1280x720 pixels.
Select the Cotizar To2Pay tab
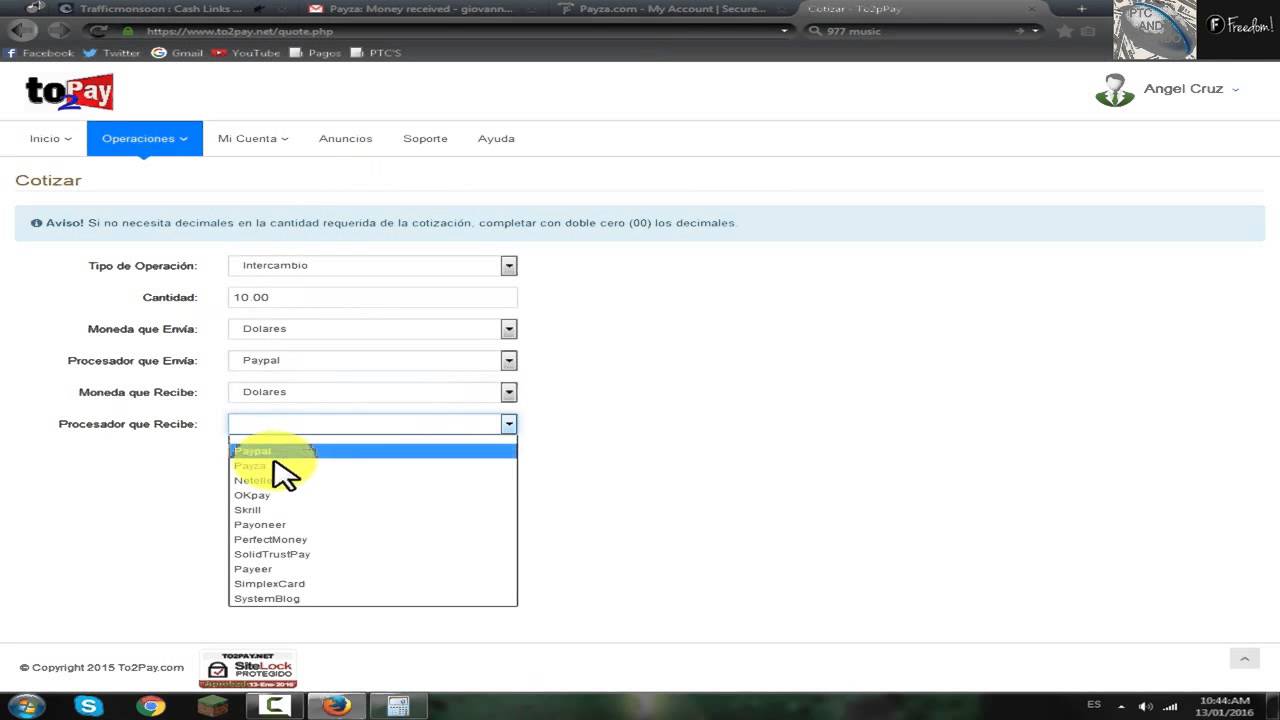[x=920, y=8]
